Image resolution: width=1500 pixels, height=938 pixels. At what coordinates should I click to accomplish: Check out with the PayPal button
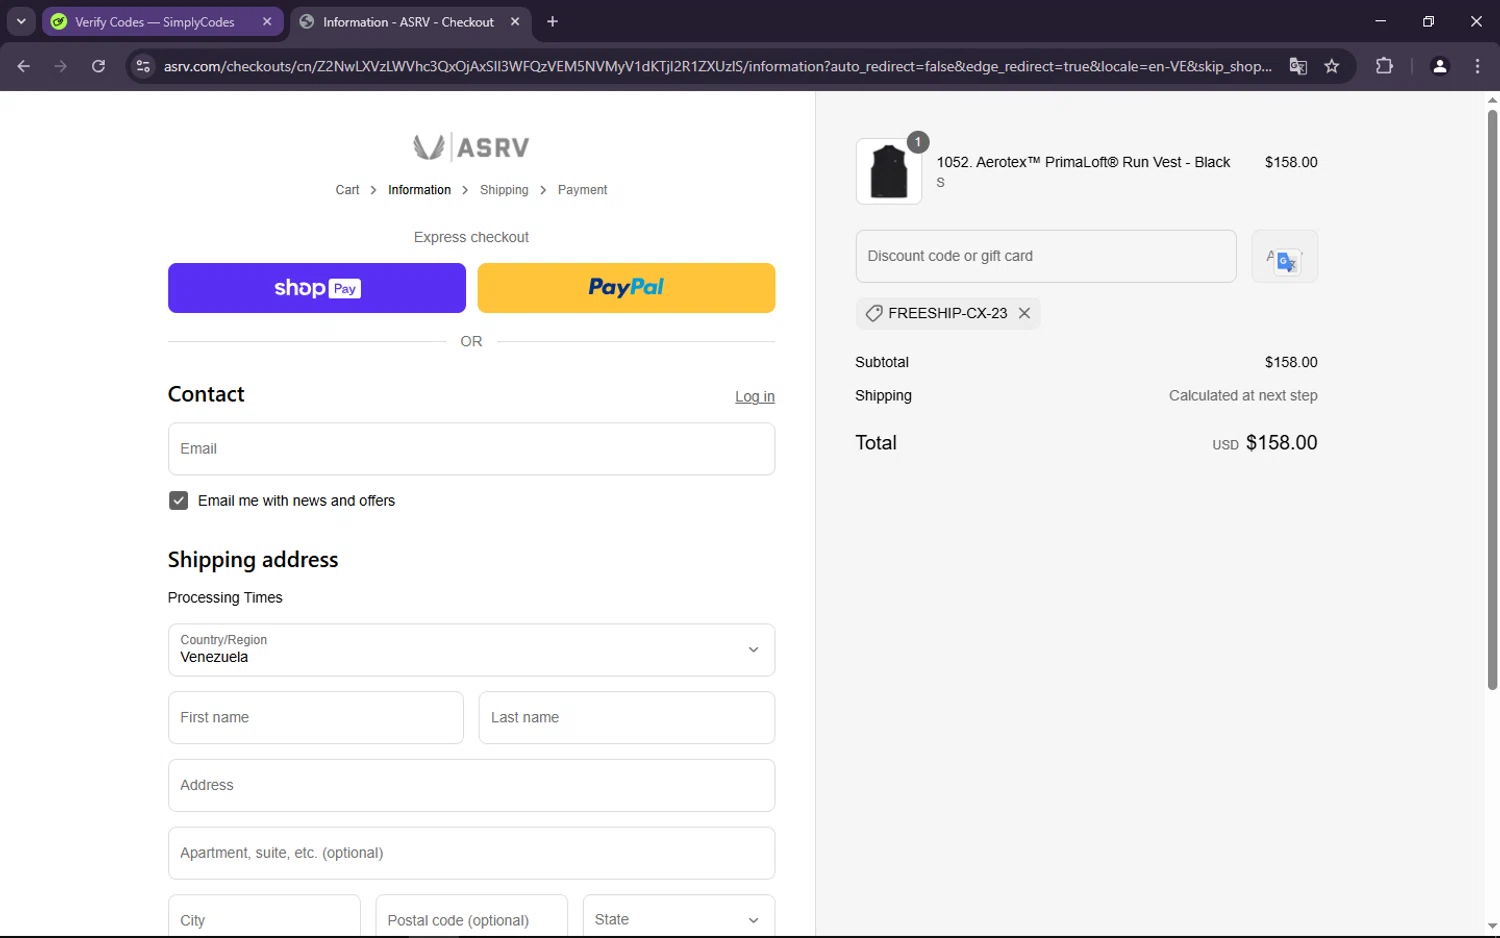pos(626,288)
